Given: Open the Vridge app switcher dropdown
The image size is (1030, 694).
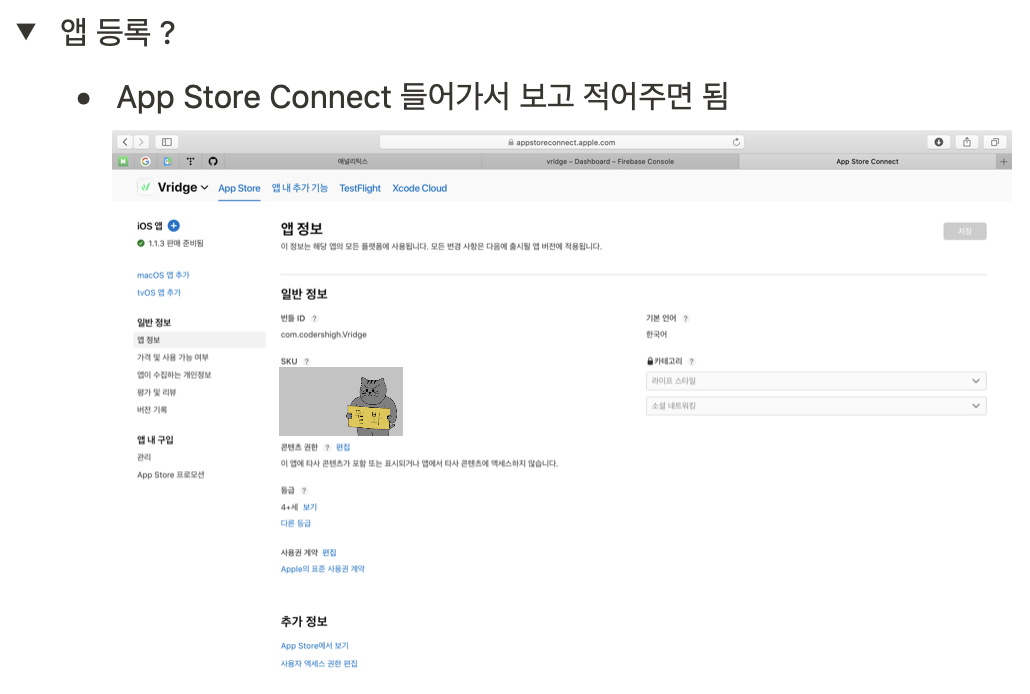Looking at the screenshot, I should point(183,187).
